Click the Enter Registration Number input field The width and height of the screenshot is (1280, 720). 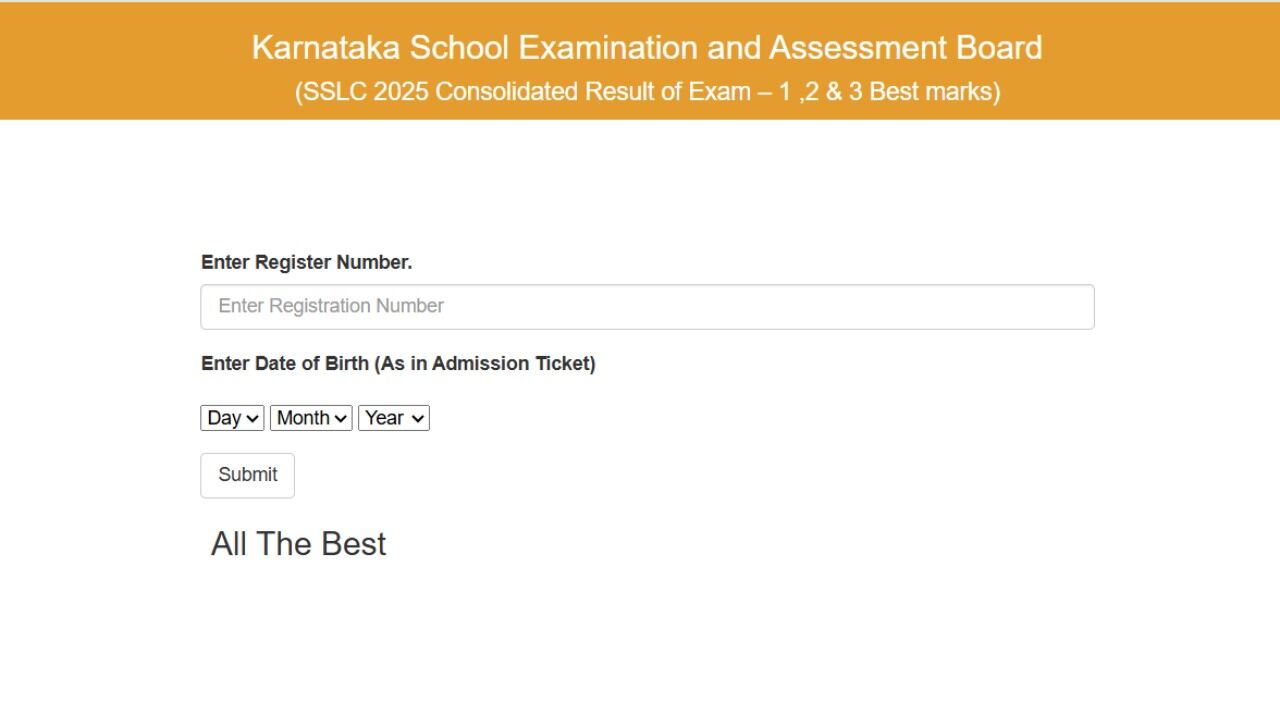(647, 307)
